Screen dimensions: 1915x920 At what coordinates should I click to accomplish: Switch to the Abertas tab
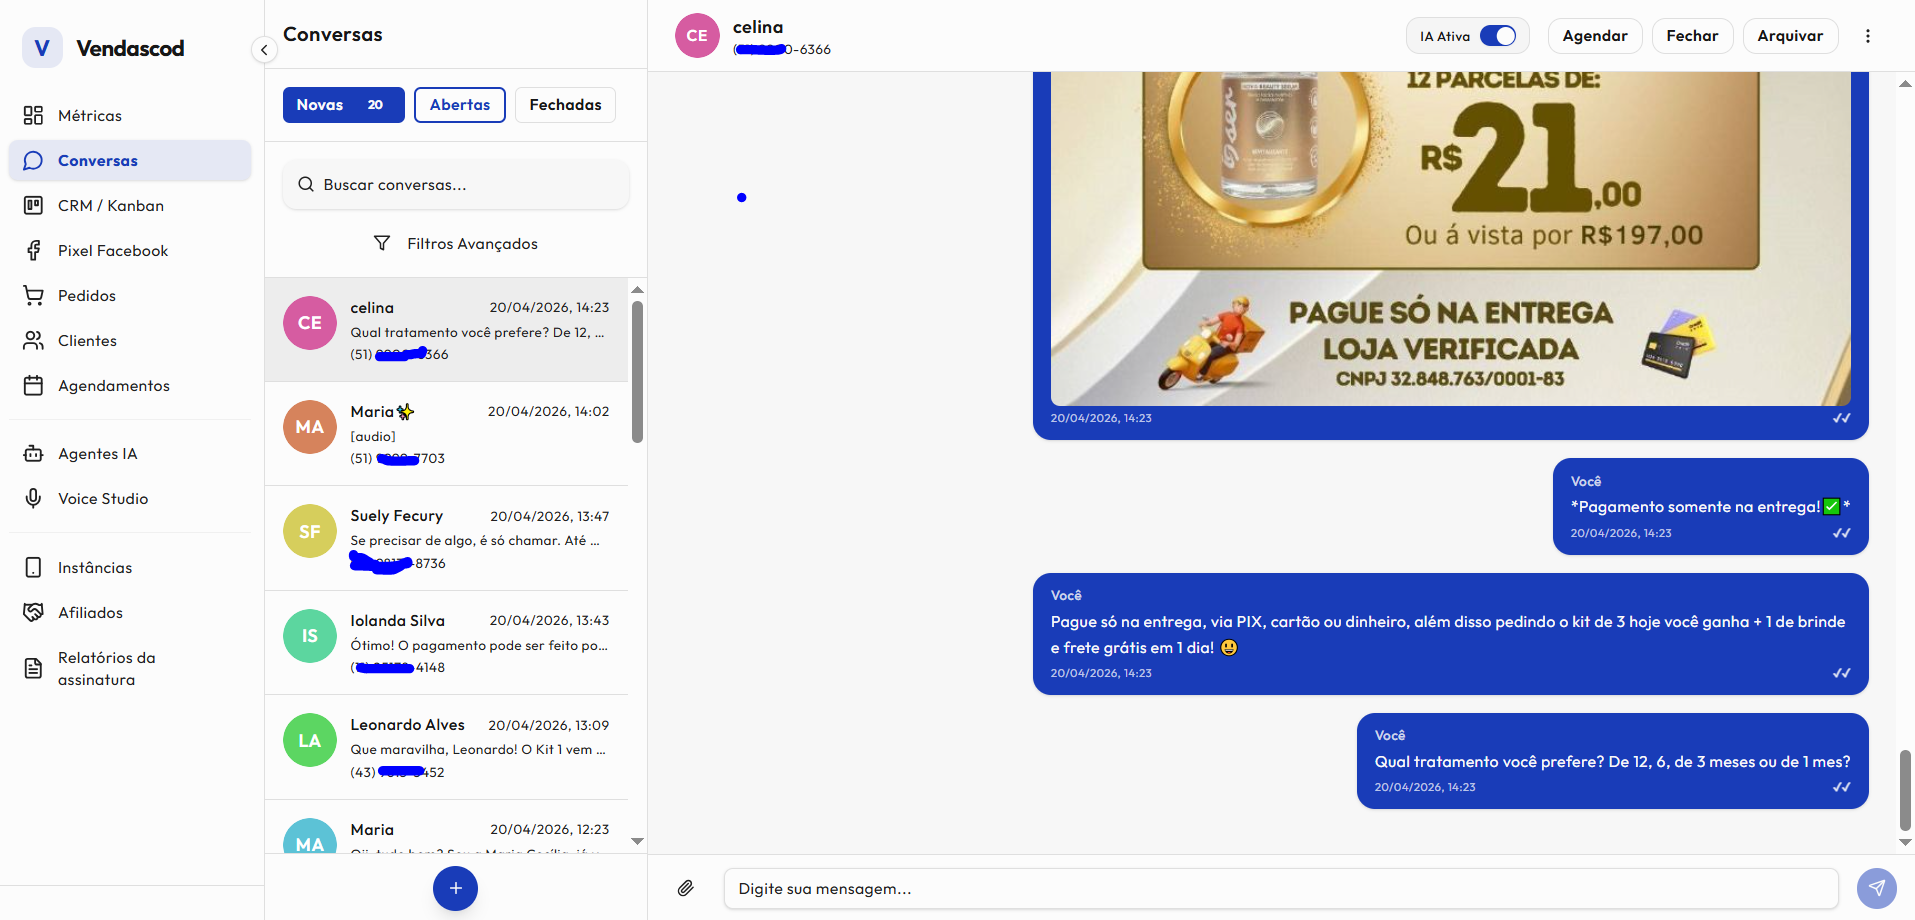point(459,104)
